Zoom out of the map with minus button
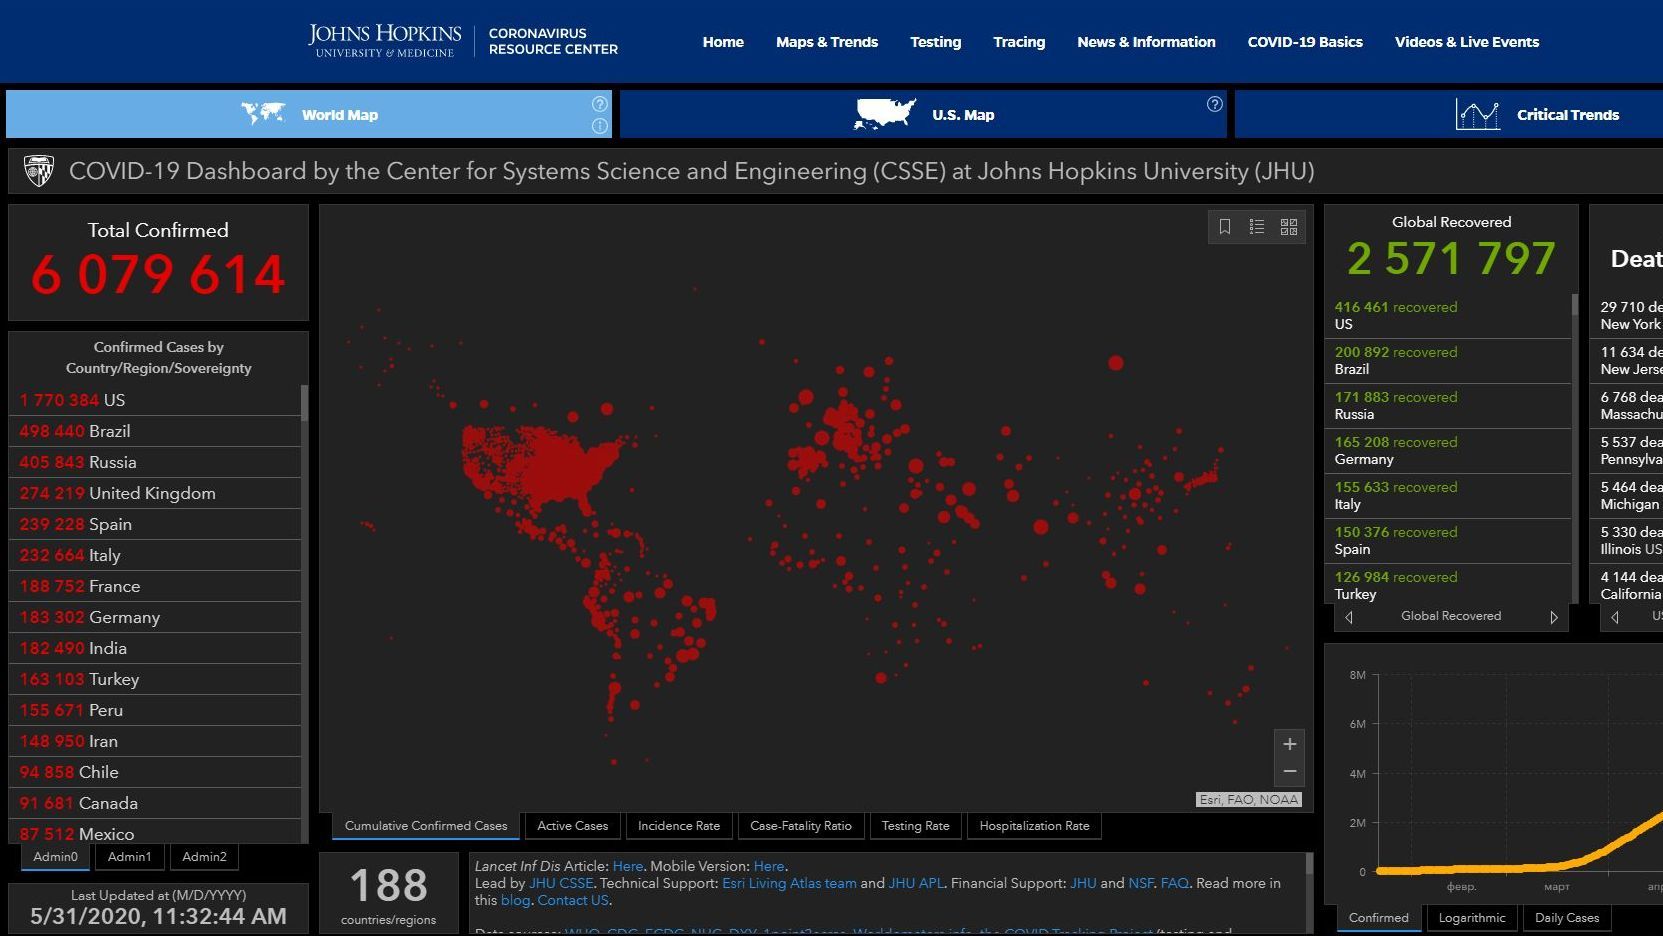Screen dimensions: 1663x936 pyautogui.click(x=1290, y=771)
